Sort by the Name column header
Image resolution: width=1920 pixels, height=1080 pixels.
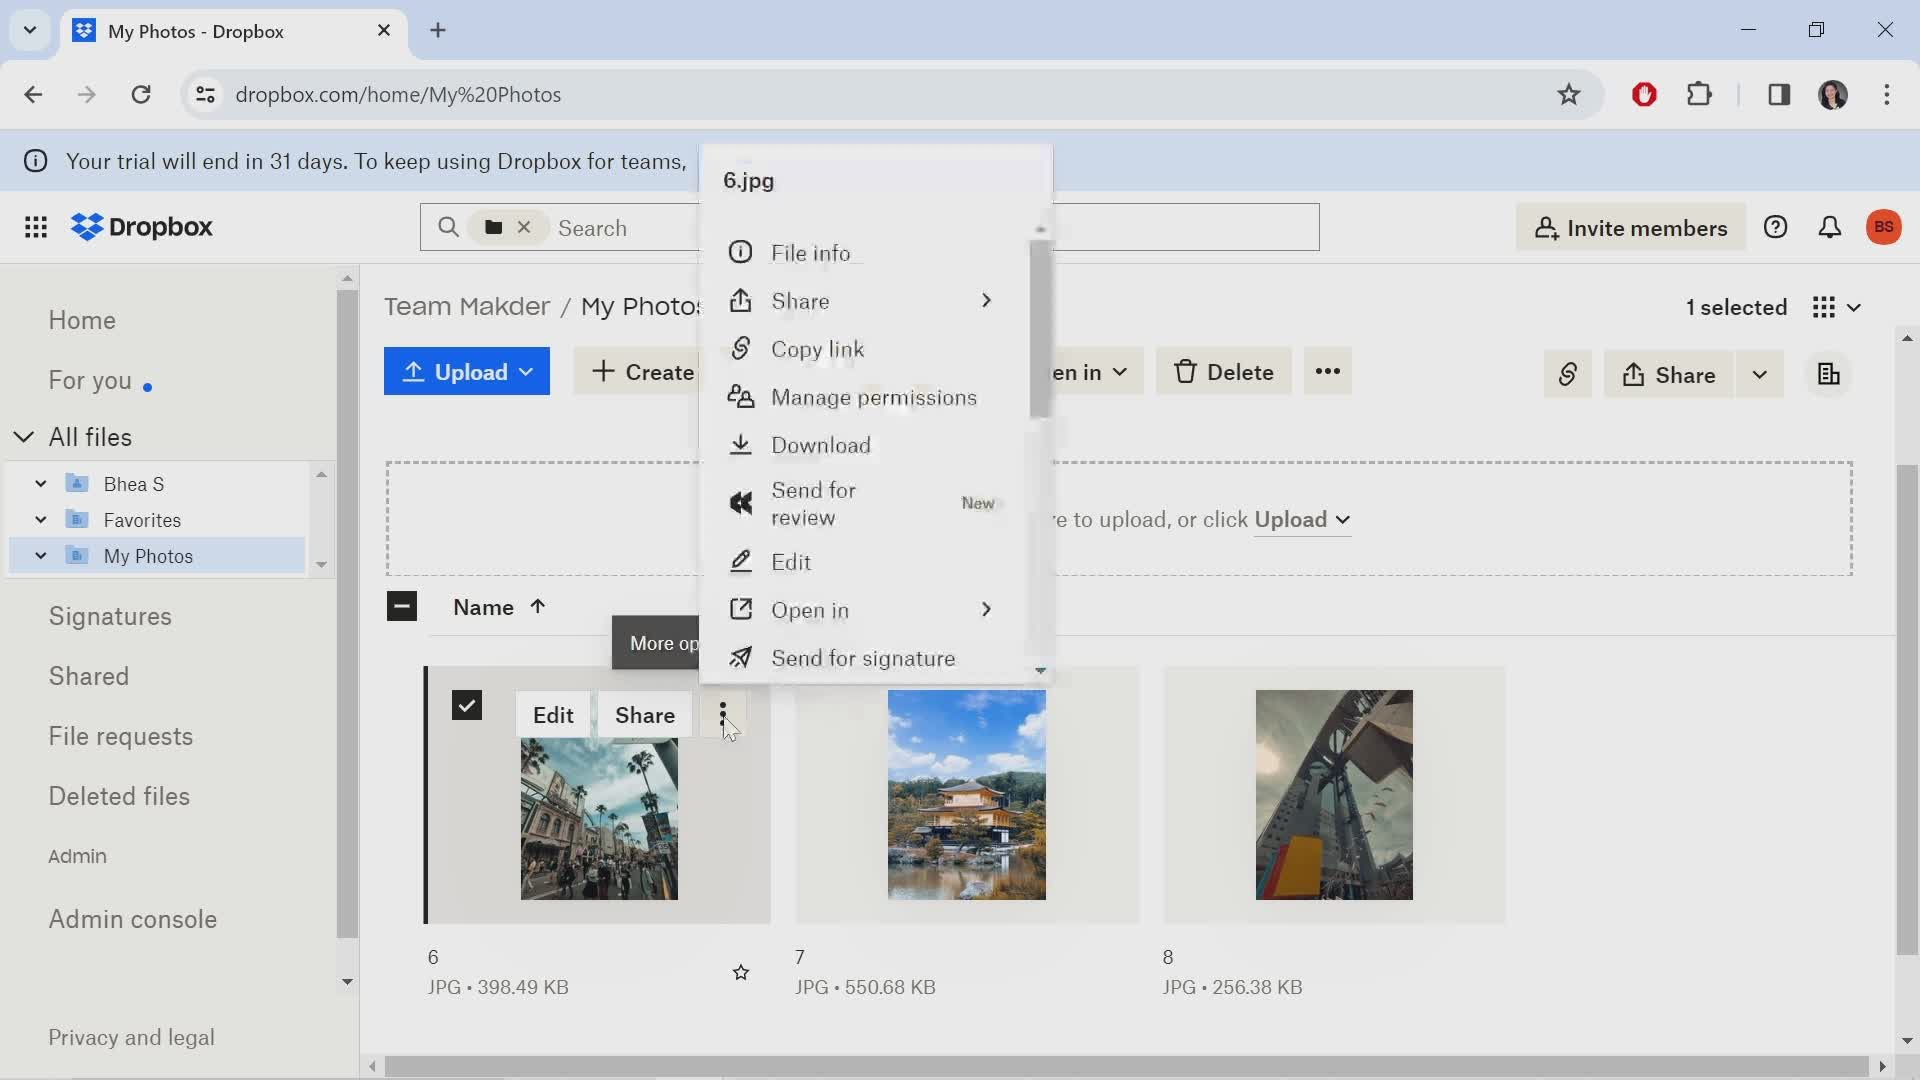point(499,608)
